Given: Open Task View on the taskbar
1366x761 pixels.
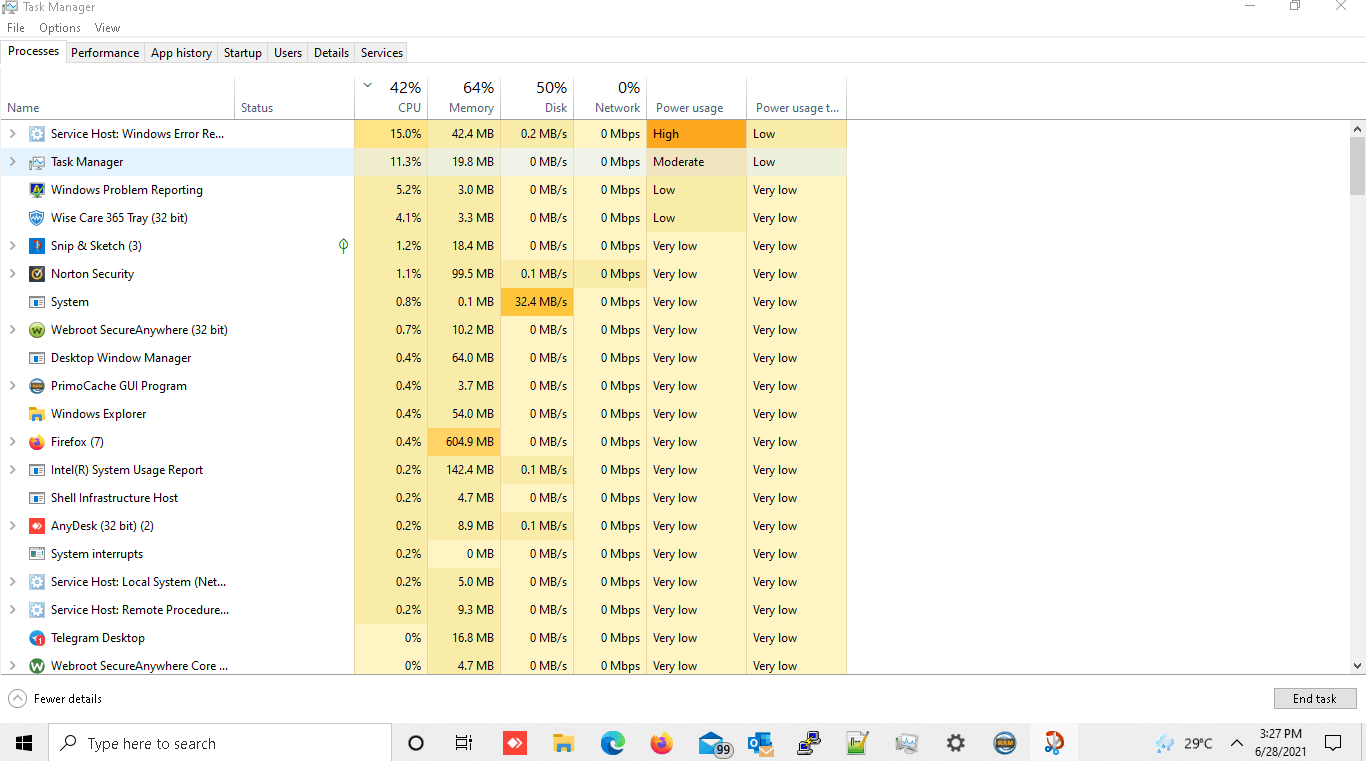Looking at the screenshot, I should [464, 743].
